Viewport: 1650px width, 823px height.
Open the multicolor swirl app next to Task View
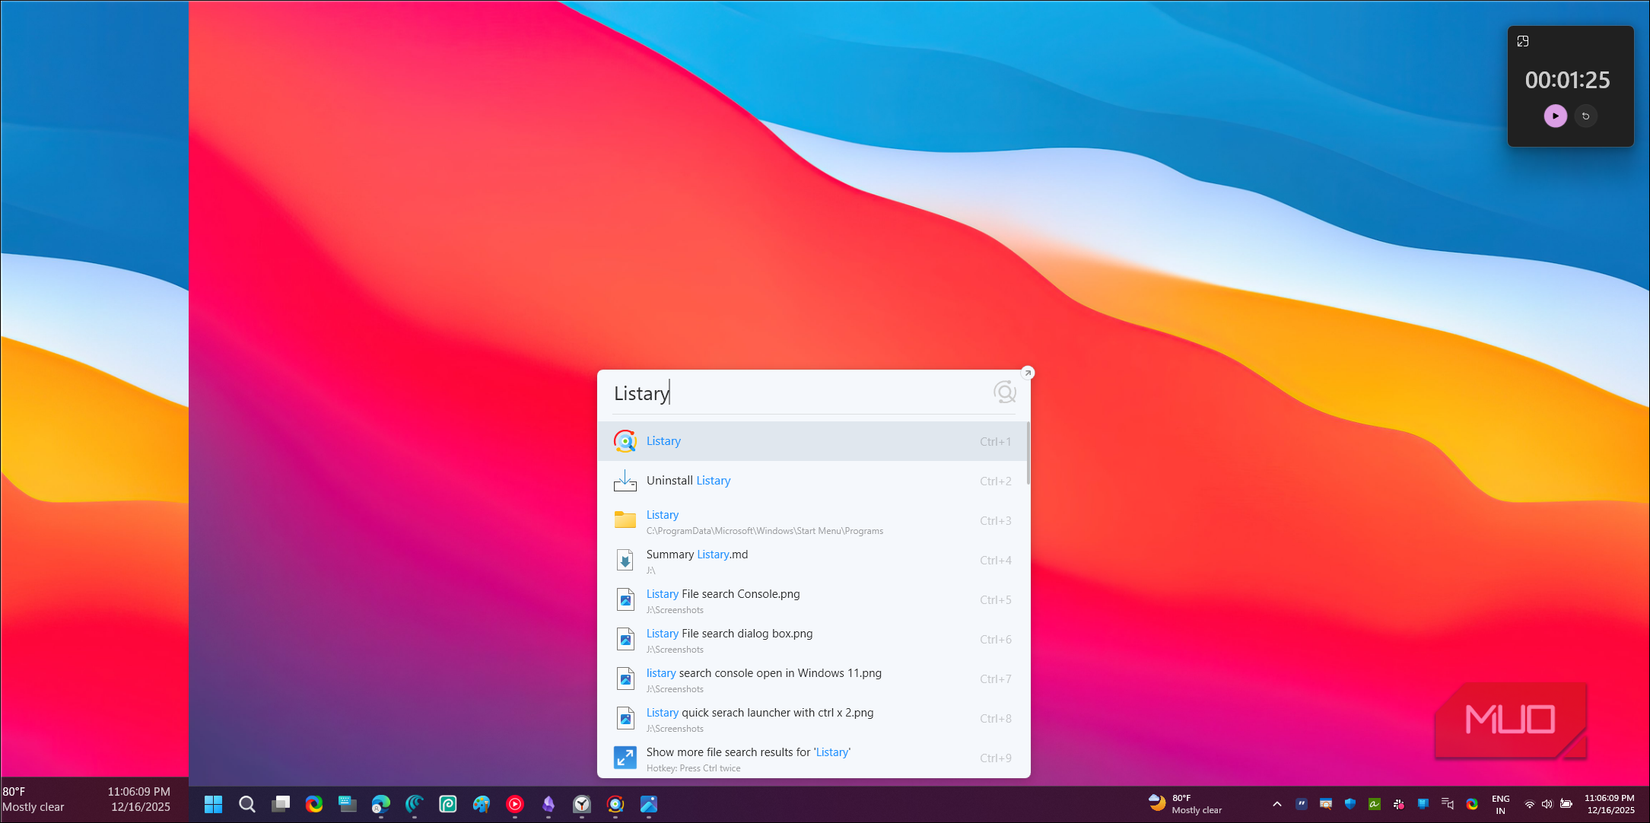(314, 804)
